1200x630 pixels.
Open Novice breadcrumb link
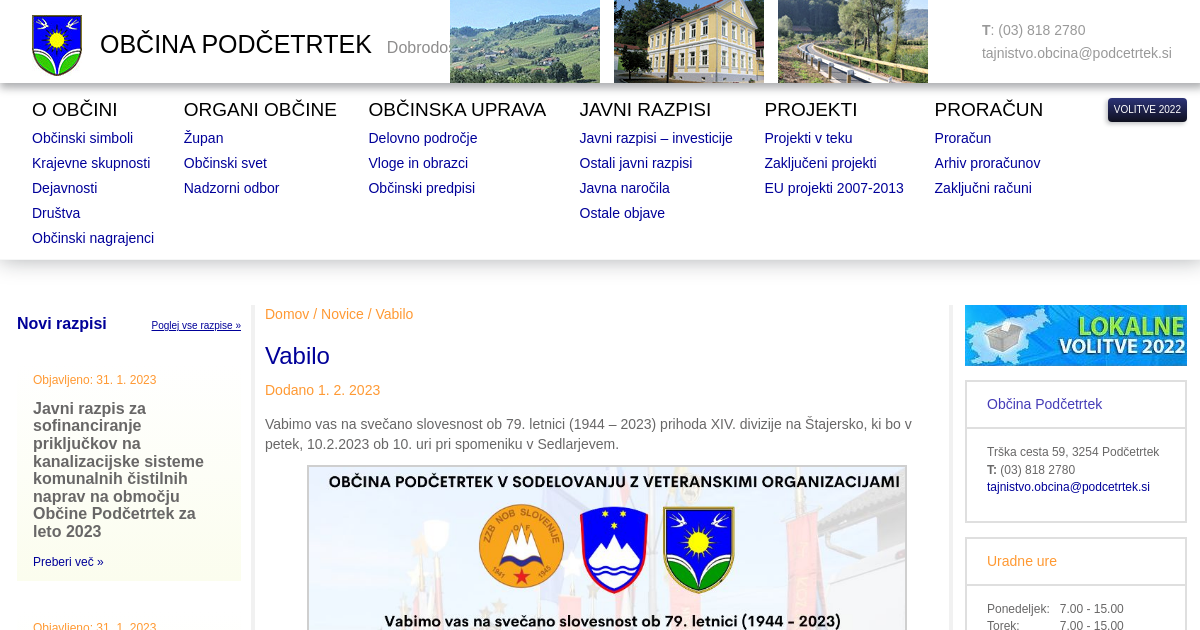tap(342, 314)
